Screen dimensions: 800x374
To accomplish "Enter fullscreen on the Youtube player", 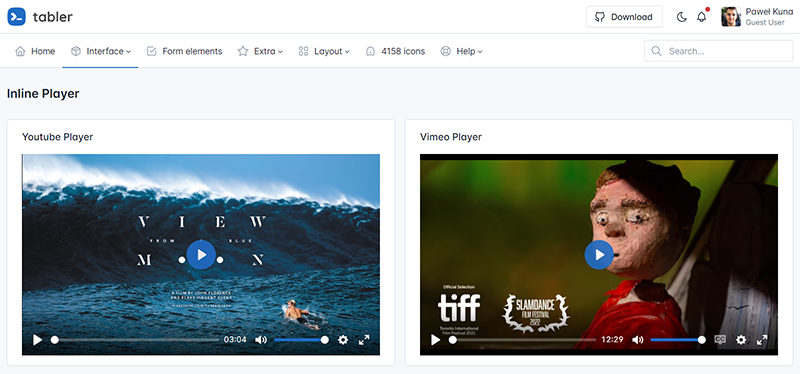I will pyautogui.click(x=364, y=340).
